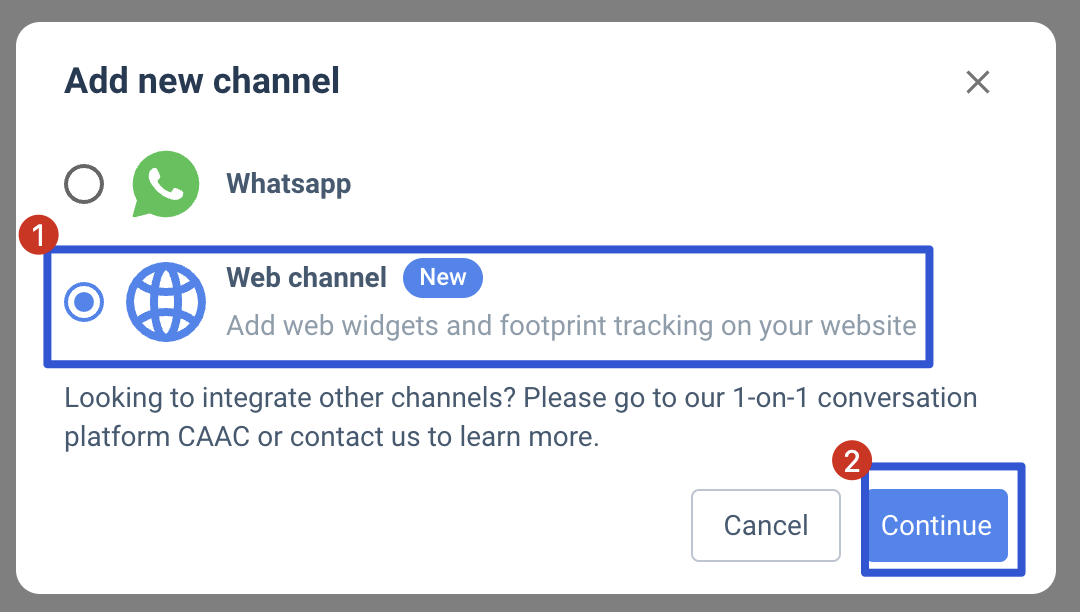Cancel adding a new channel
Screen dimensions: 1080x612
766,525
